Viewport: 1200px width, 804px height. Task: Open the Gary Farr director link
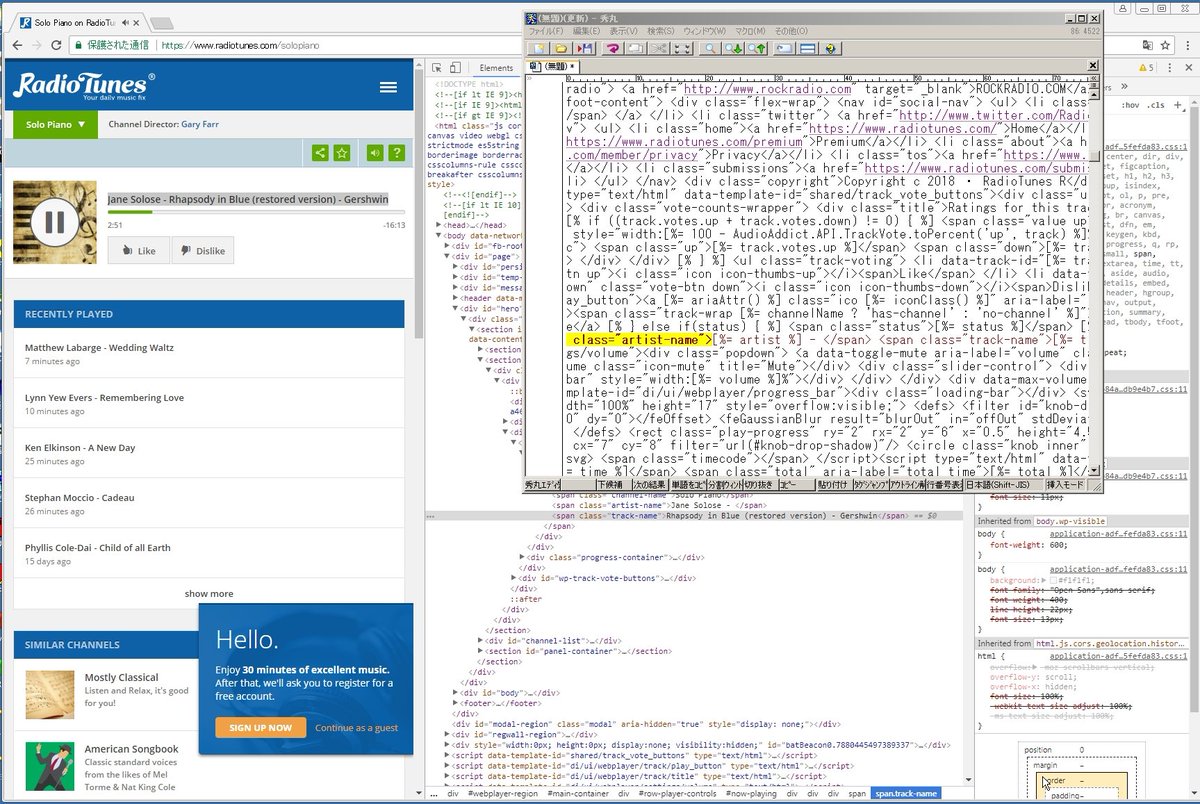pos(202,125)
